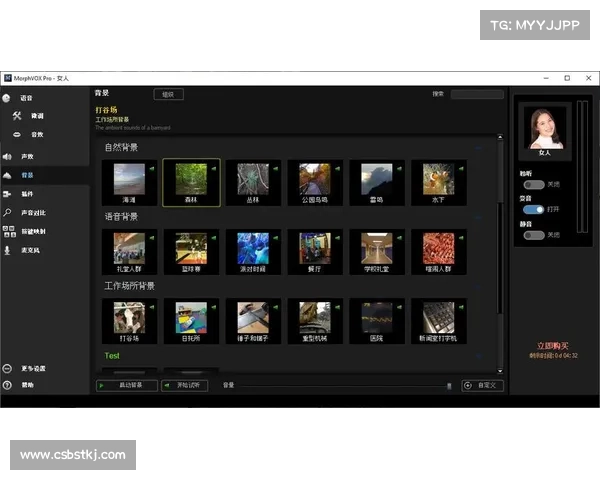
Task: Select the 公园鸟鸣 background thumbnail
Action: click(315, 183)
